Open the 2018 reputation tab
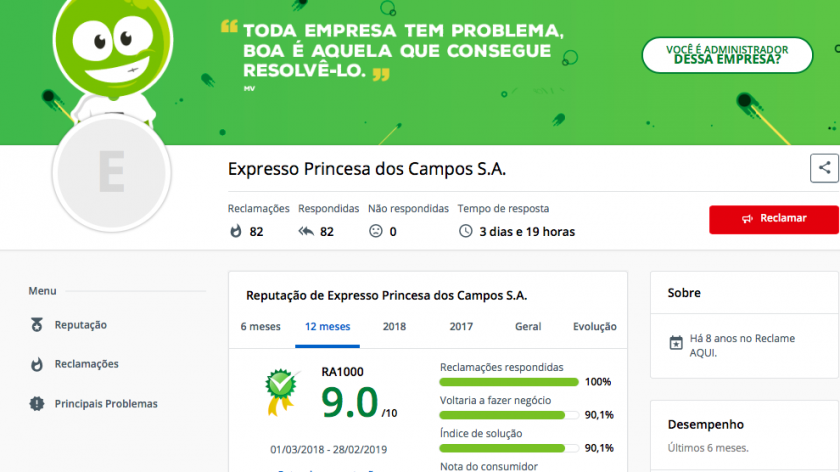Image resolution: width=840 pixels, height=472 pixels. pyautogui.click(x=394, y=326)
